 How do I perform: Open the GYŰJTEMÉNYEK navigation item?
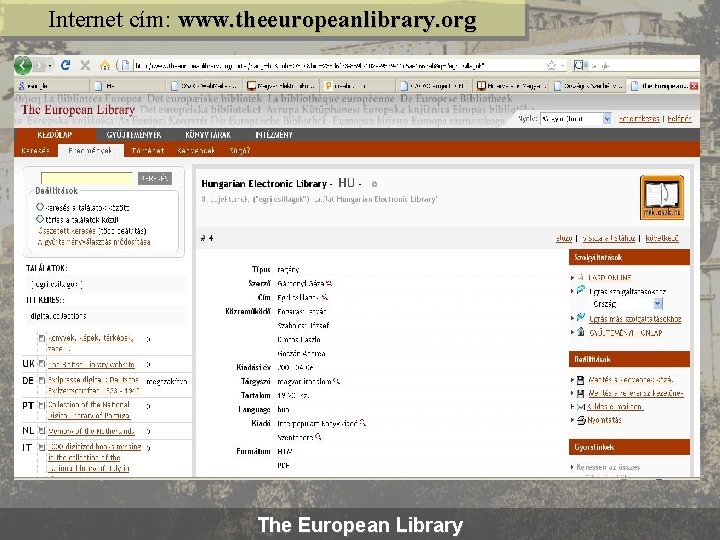[x=134, y=135]
